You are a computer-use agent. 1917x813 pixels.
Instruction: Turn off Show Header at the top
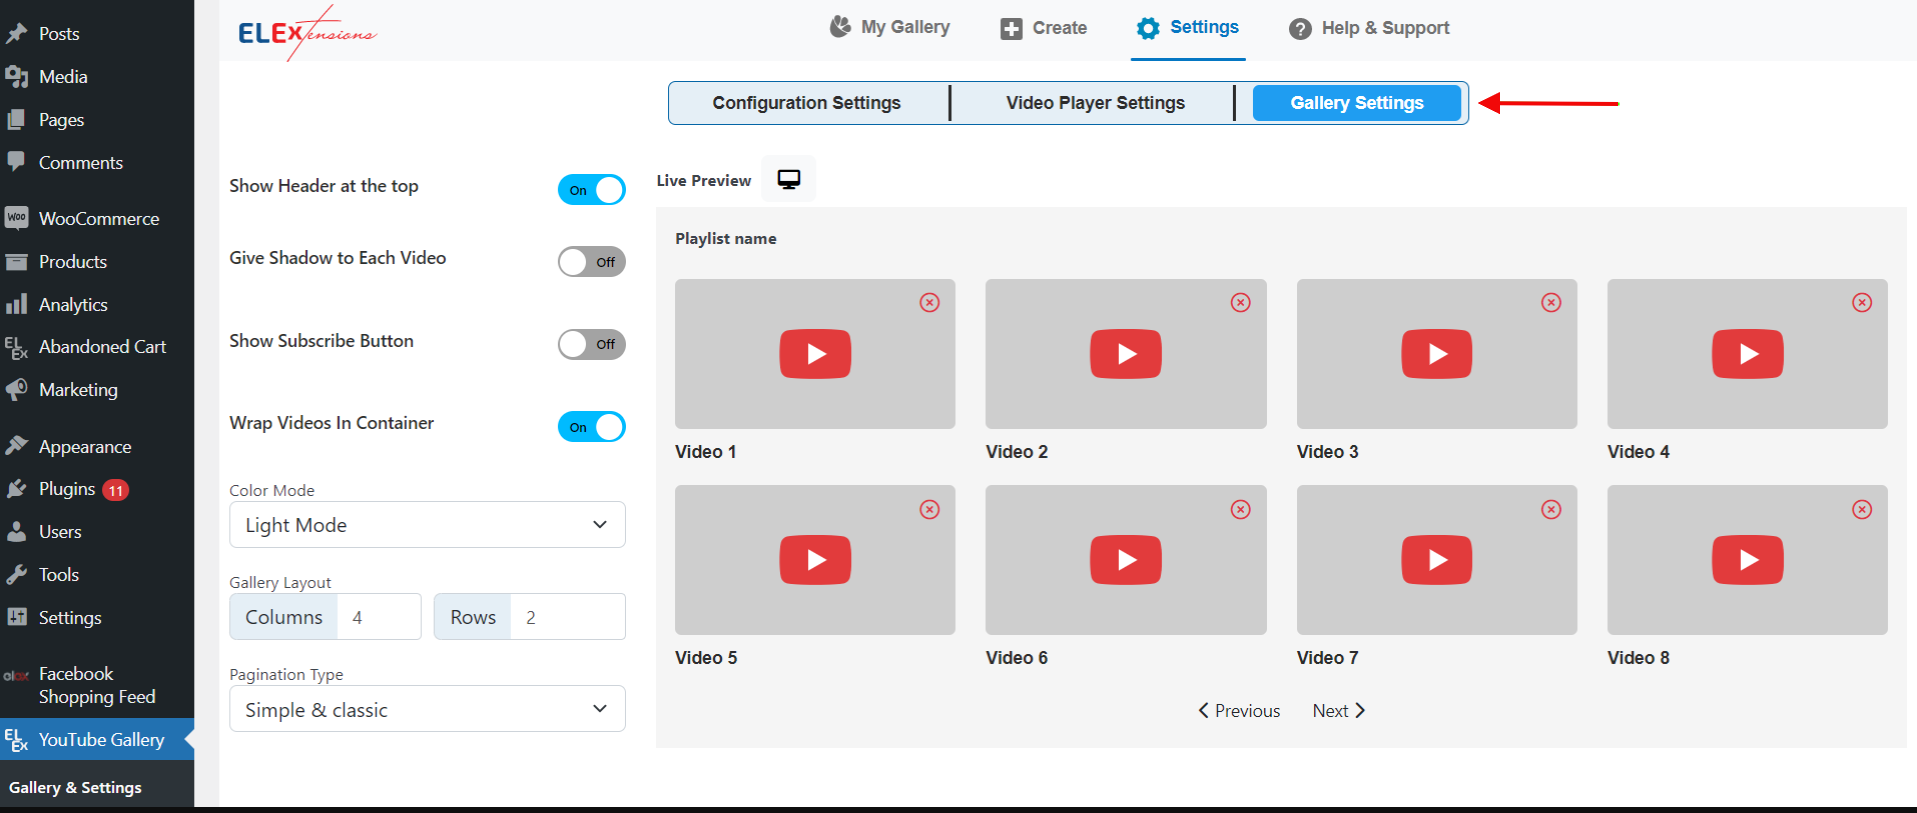pyautogui.click(x=591, y=190)
